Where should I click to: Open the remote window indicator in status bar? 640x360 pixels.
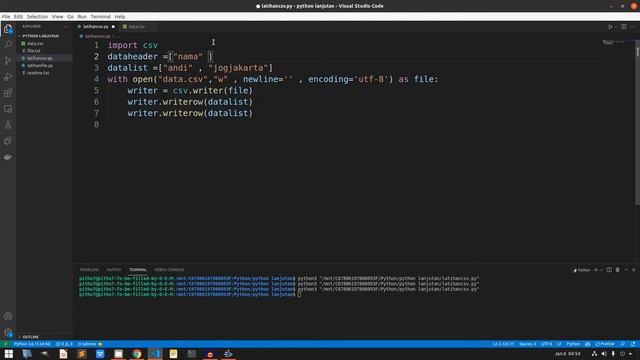coord(5,344)
